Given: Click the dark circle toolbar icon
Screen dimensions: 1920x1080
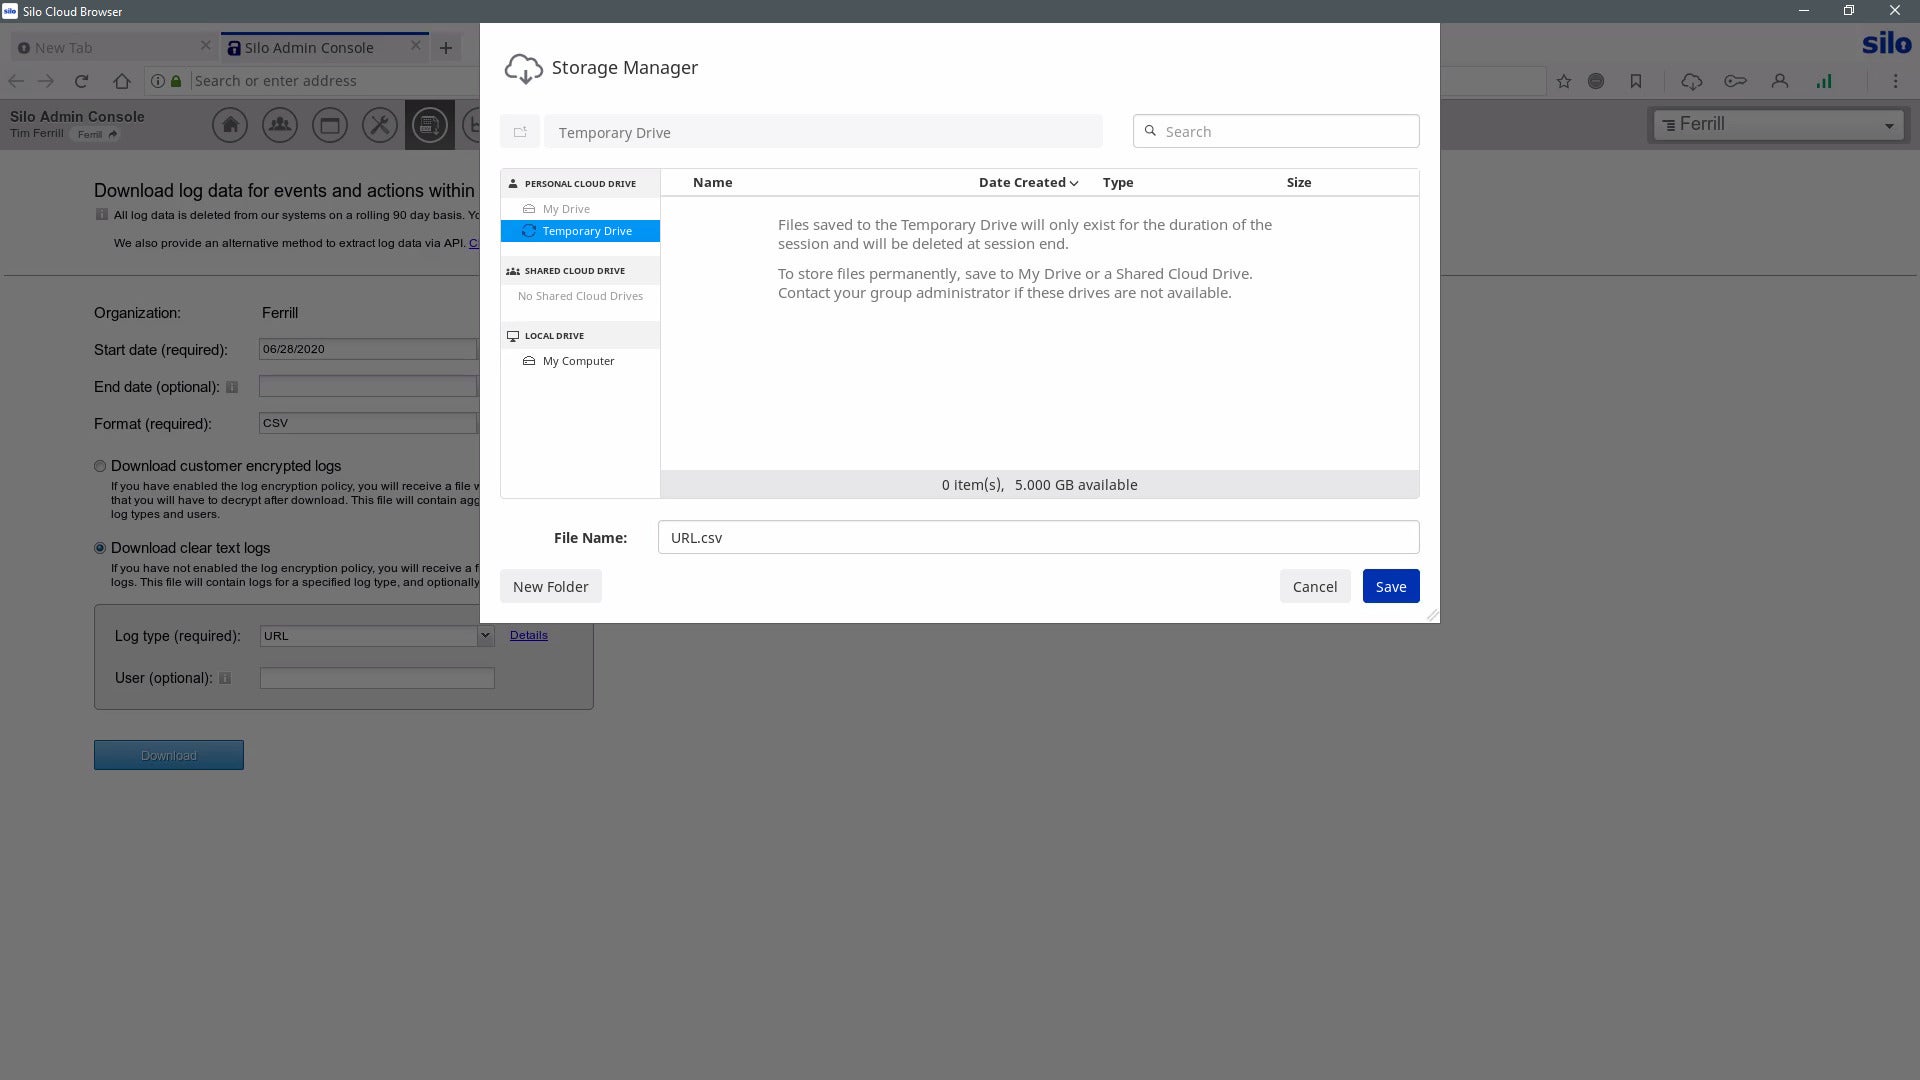Looking at the screenshot, I should (x=1596, y=81).
